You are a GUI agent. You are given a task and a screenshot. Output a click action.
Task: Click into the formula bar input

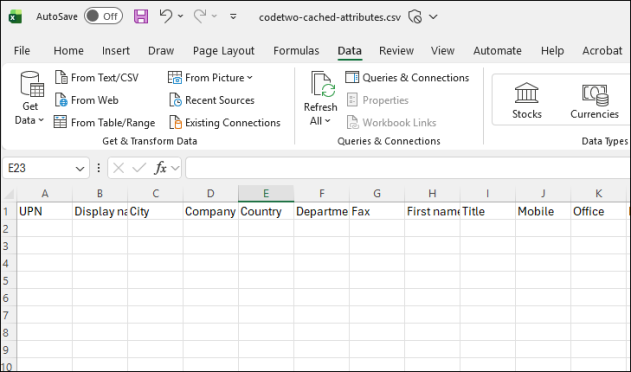pos(408,168)
